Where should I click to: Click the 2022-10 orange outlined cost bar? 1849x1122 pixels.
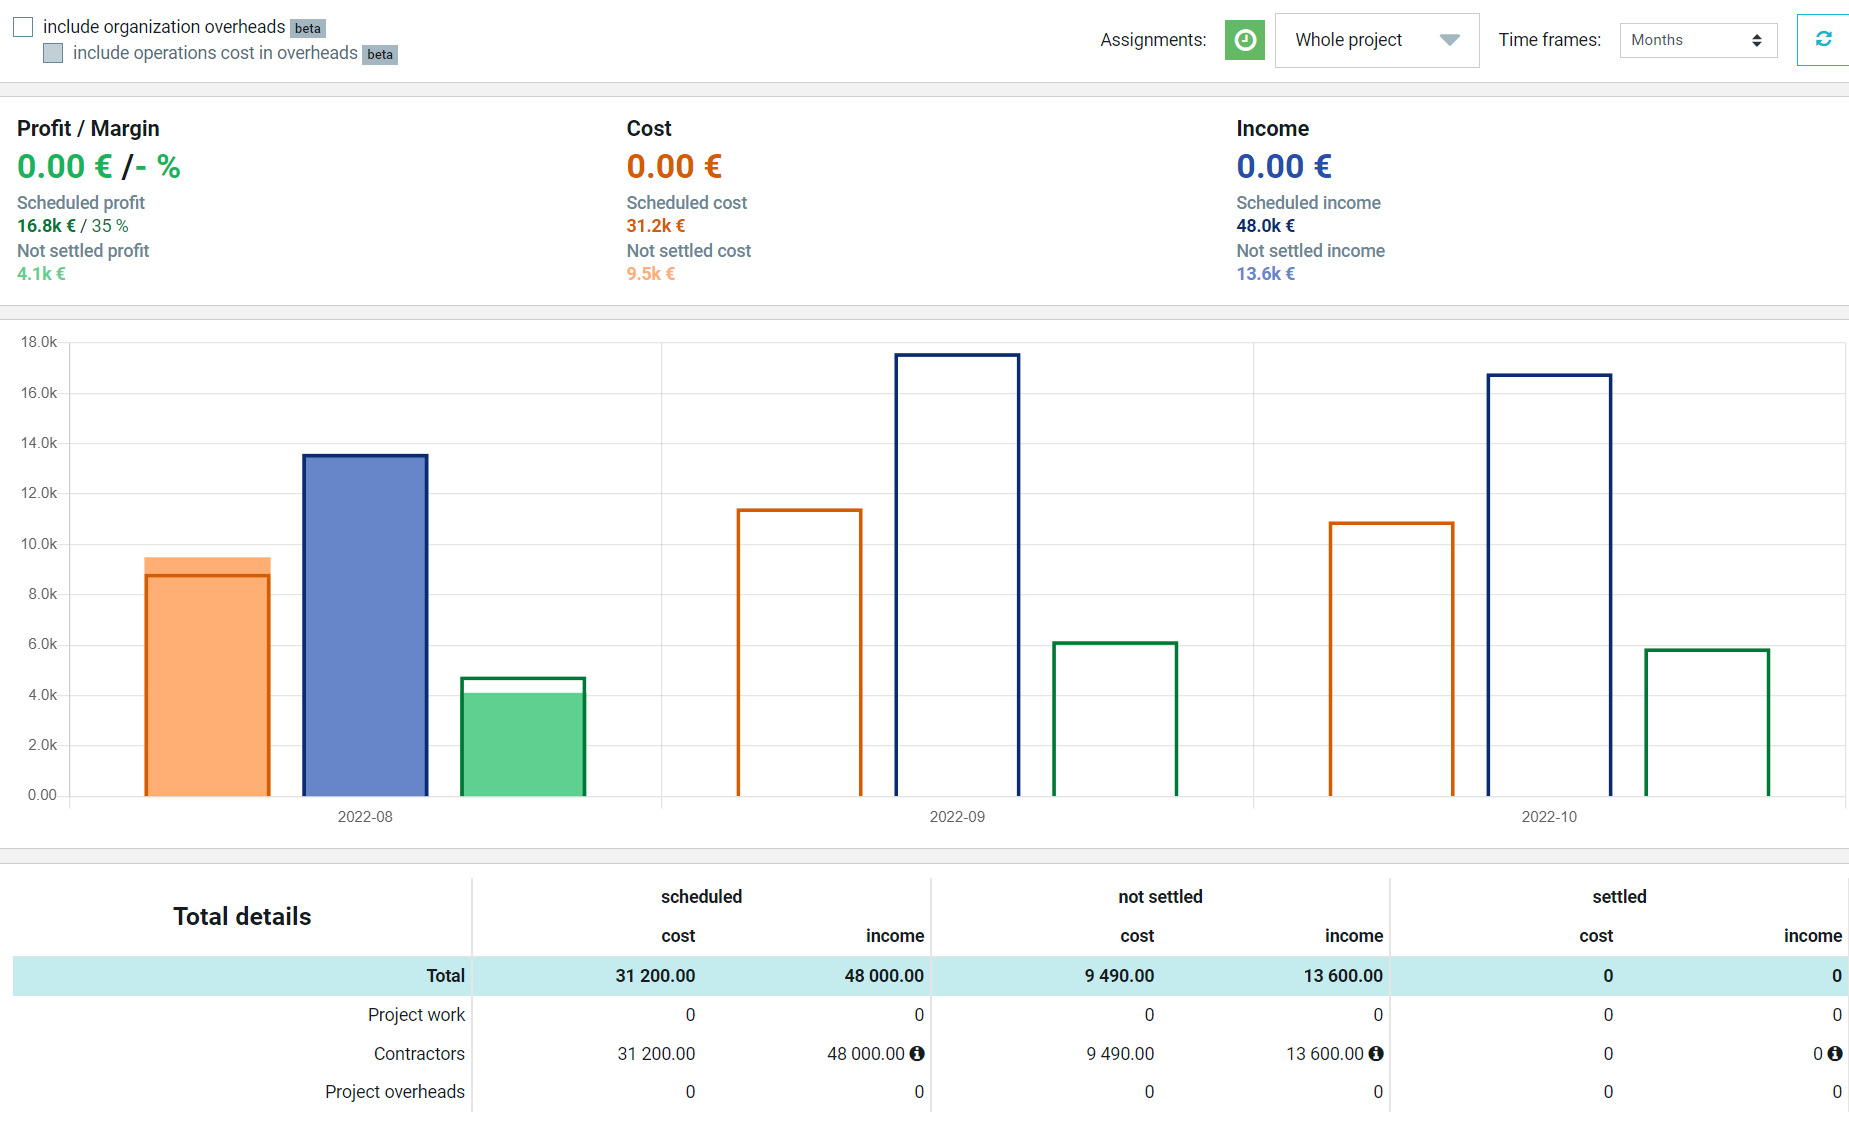click(x=1391, y=659)
